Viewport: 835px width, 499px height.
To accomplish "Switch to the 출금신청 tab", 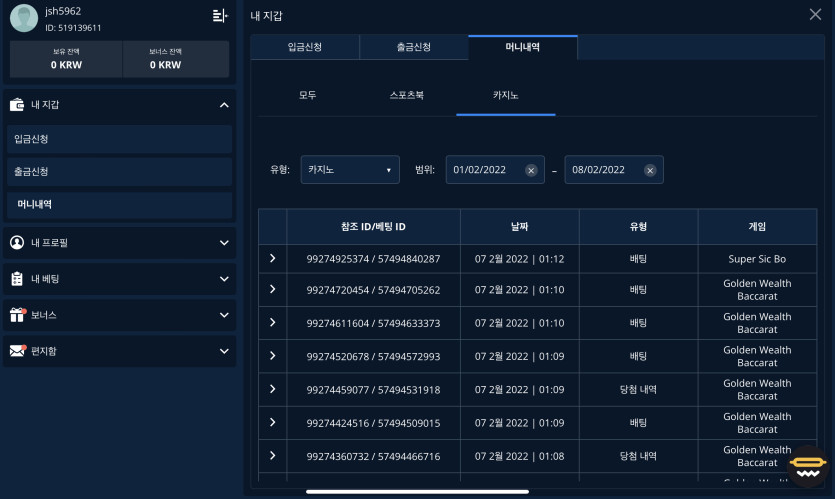I will 414,47.
